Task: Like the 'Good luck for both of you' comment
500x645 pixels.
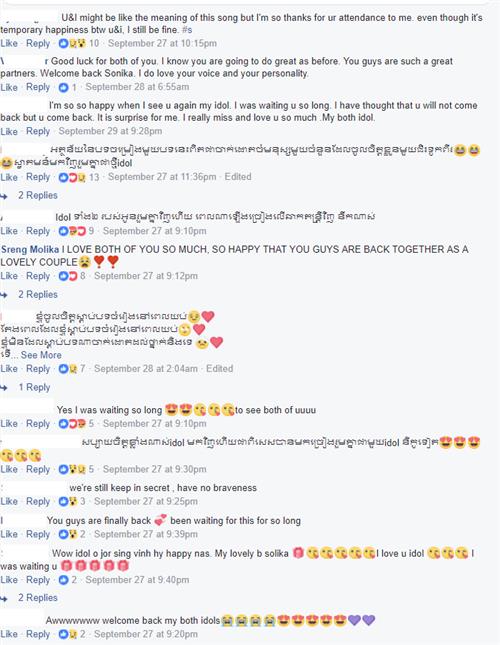Action: [9, 87]
